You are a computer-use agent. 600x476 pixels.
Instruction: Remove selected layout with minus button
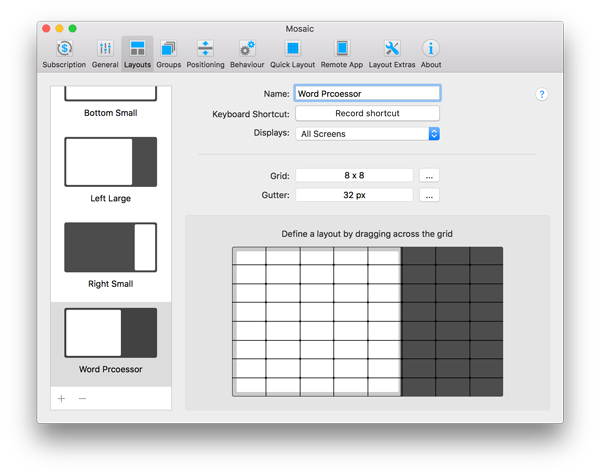[82, 398]
